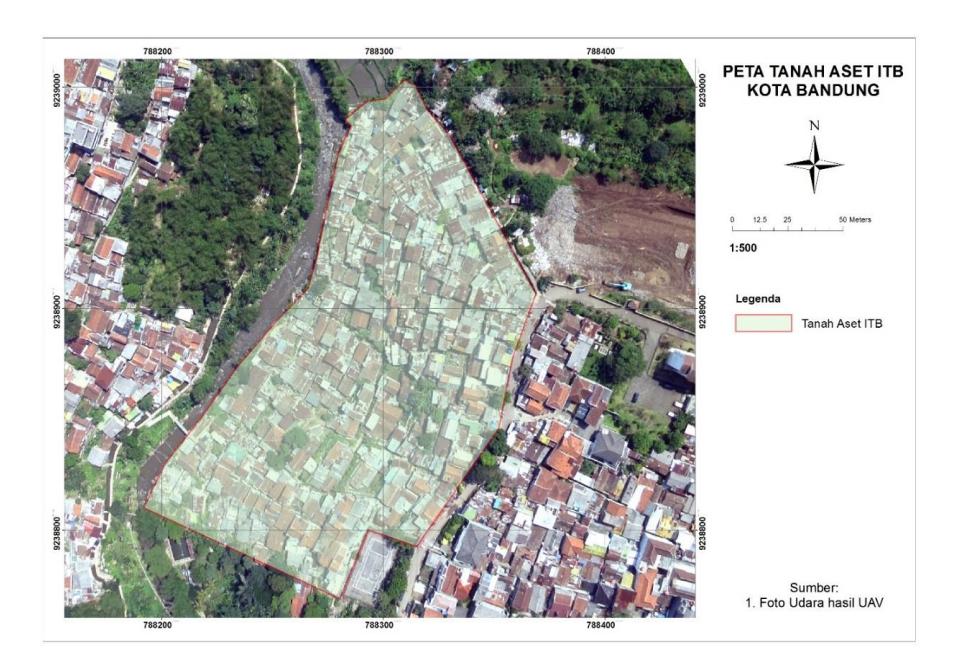Click easting label 788200 on the bottom edge

(157, 625)
